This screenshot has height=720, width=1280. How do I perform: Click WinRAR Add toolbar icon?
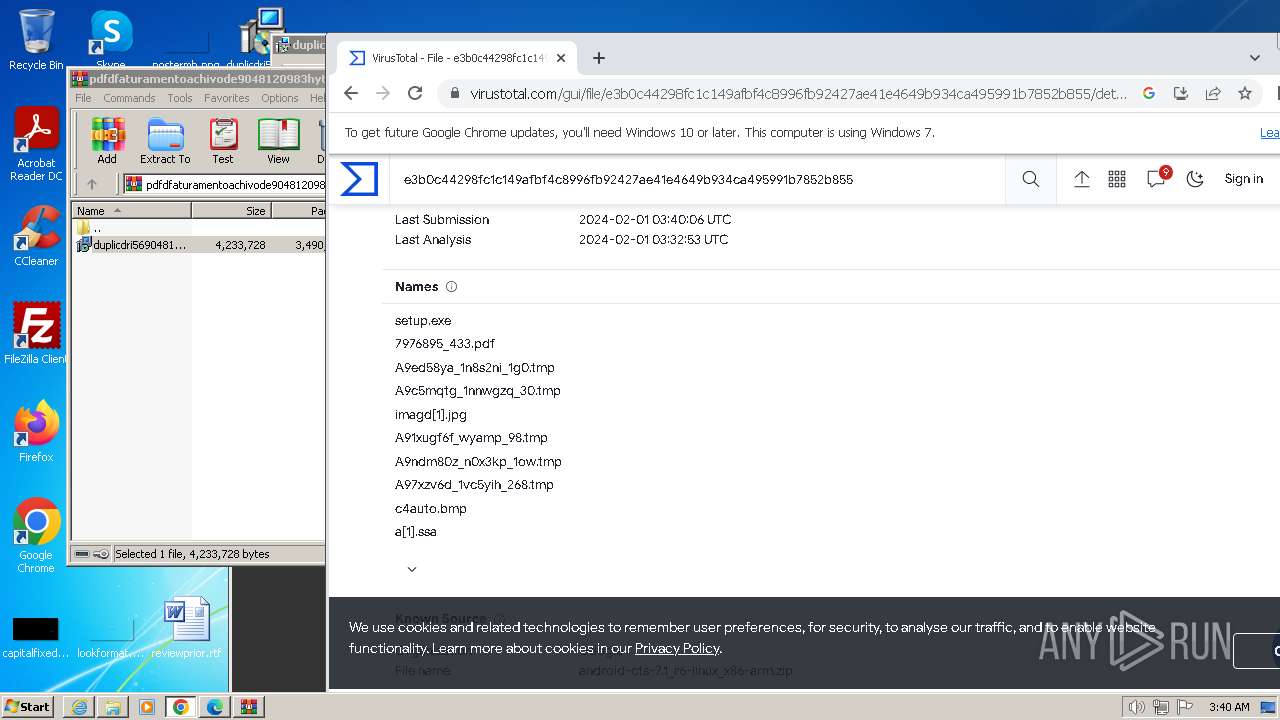(107, 140)
